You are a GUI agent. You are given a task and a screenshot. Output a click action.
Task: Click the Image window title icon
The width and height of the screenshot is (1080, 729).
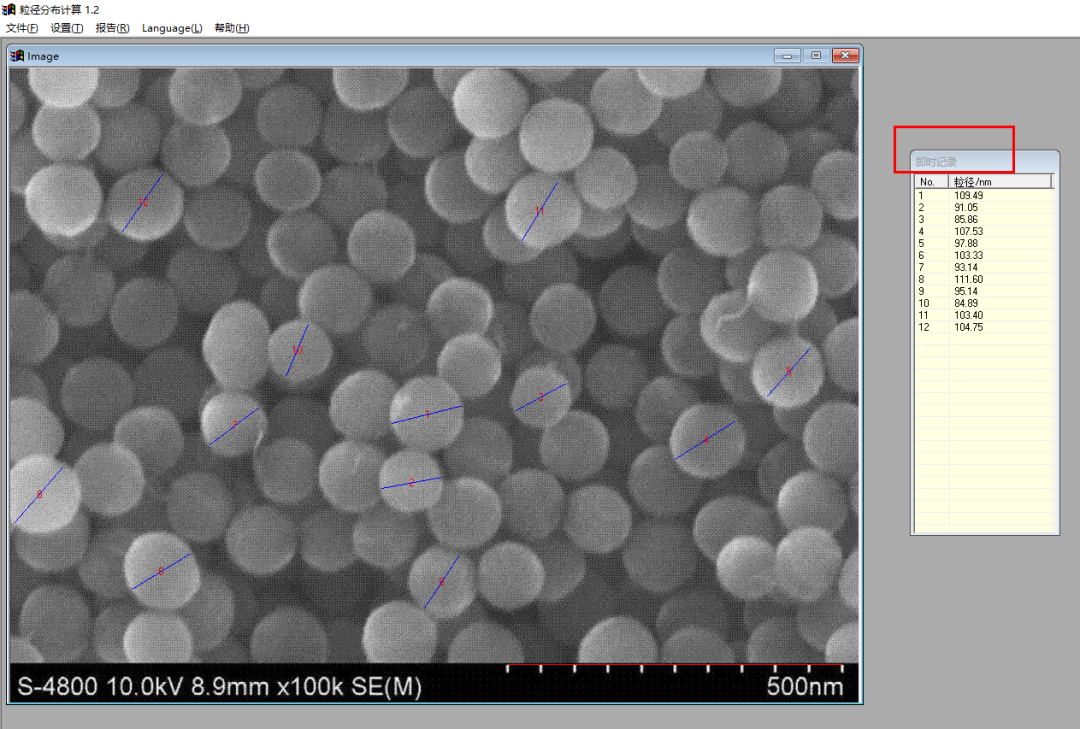coord(17,56)
